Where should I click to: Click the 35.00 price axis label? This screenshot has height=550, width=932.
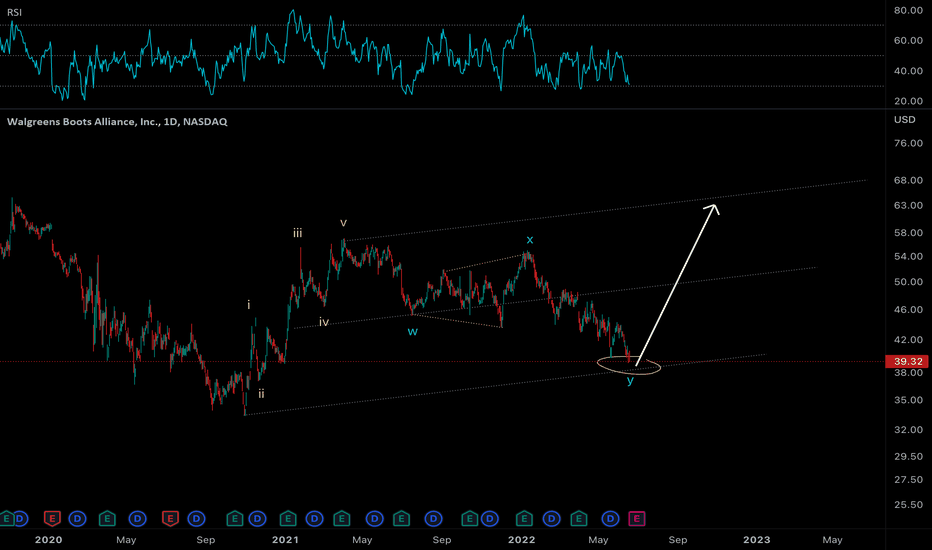click(908, 400)
